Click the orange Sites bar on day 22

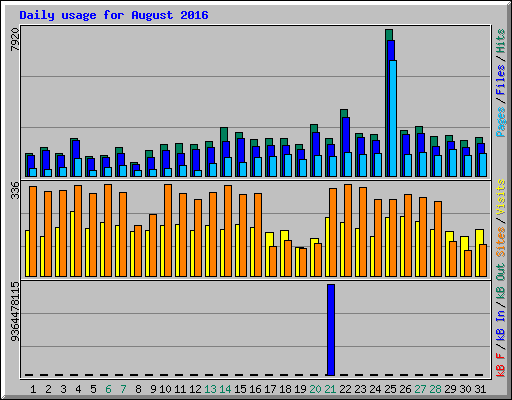pos(348,231)
